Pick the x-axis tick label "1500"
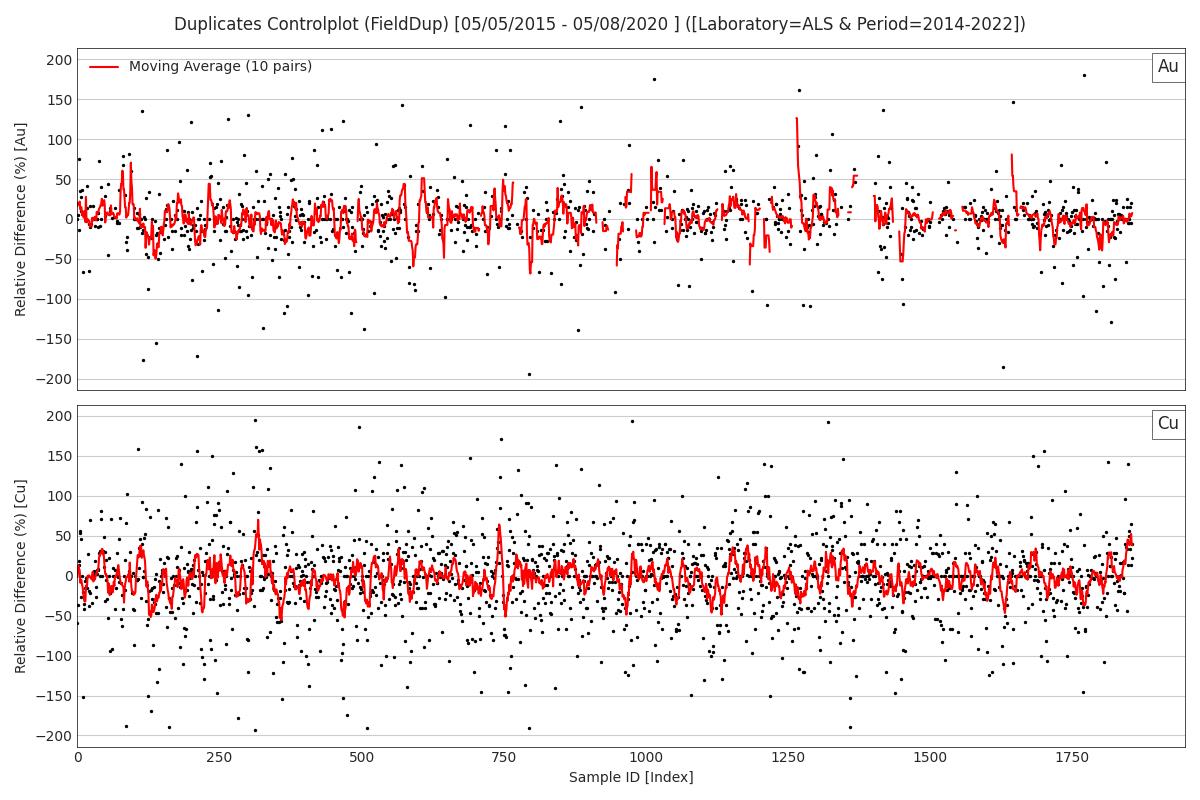The height and width of the screenshot is (800, 1200). coord(930,758)
